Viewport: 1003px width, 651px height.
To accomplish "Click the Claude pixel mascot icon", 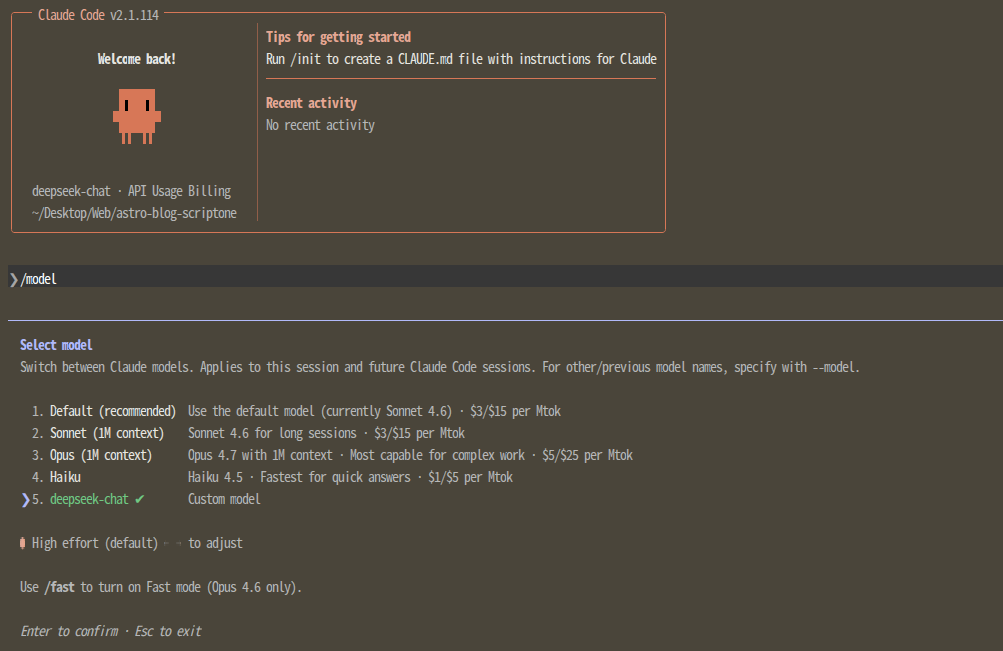I will (137, 114).
